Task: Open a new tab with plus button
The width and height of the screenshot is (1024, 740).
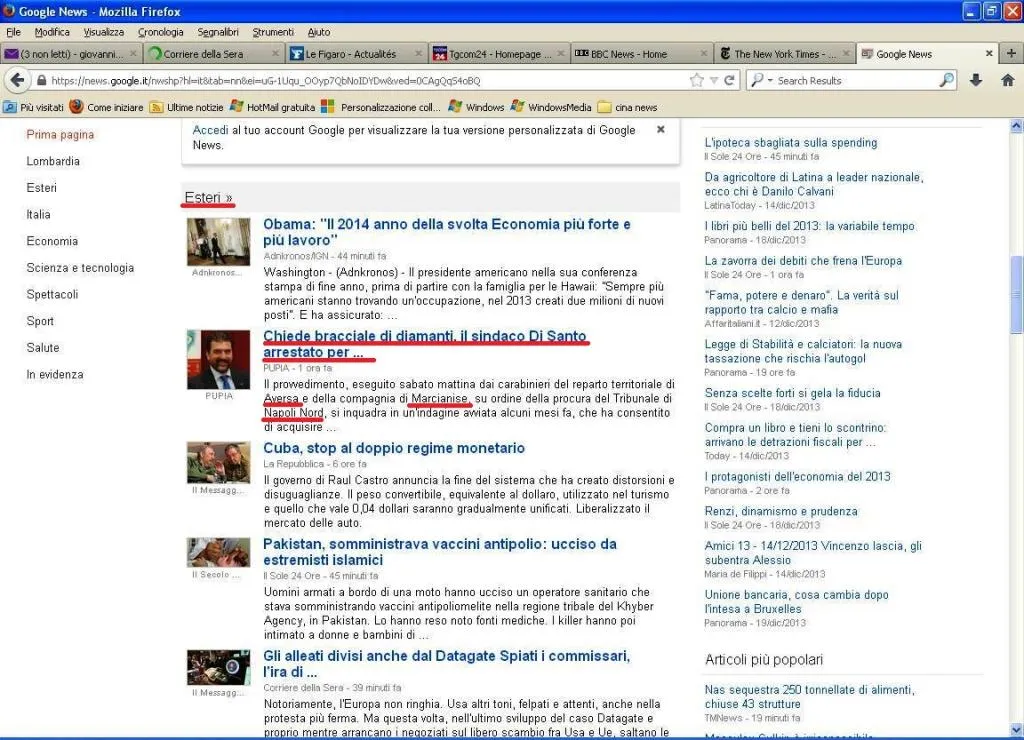Action: (x=1010, y=53)
